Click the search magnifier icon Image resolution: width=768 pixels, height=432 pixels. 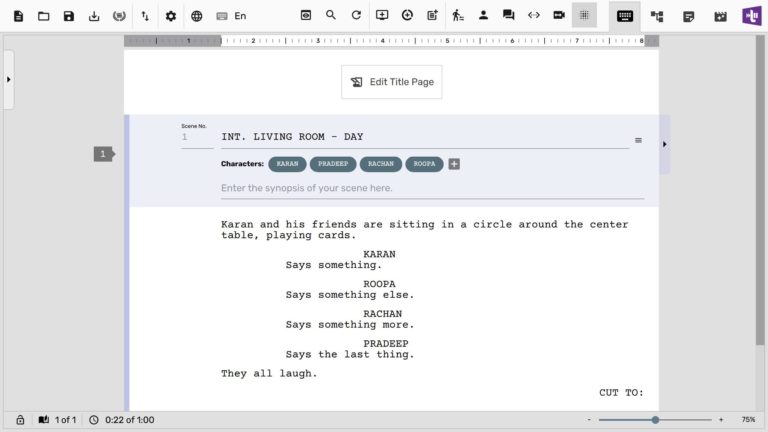point(331,16)
